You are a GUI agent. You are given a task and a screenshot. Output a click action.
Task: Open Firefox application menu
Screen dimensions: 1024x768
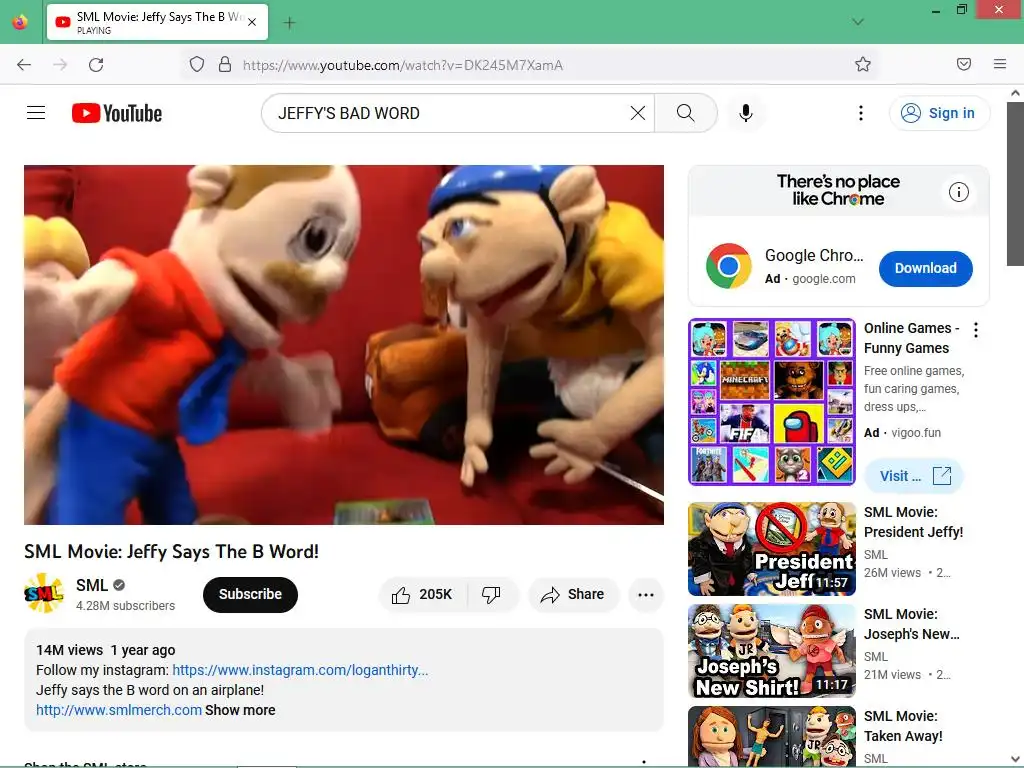[x=1000, y=64]
